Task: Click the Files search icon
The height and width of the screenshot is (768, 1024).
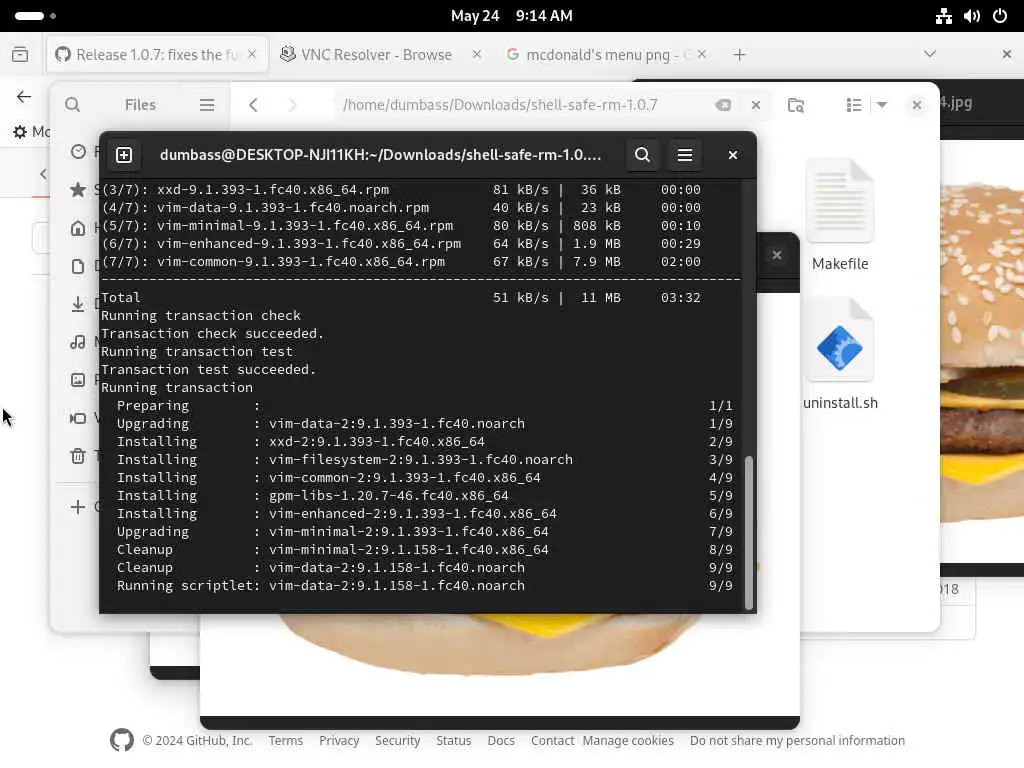Action: 72,105
